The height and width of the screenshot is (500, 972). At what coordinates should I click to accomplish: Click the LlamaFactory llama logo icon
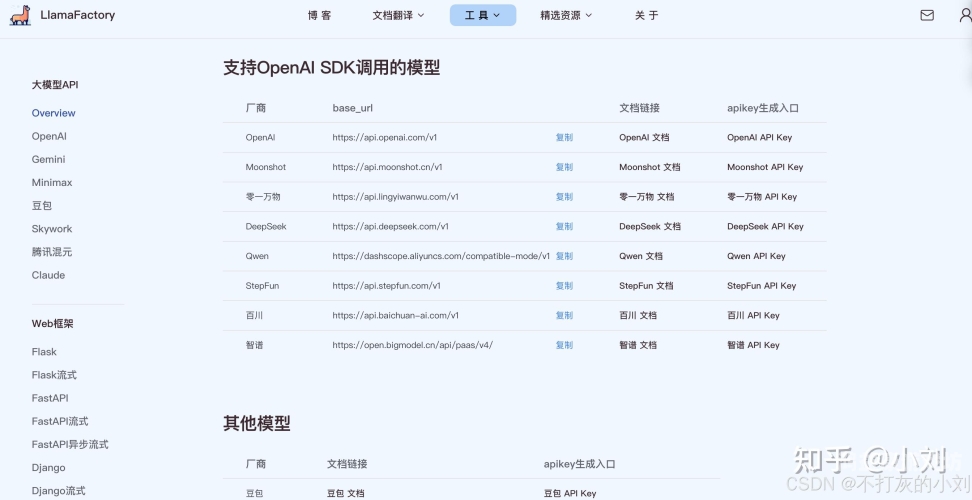tap(20, 15)
